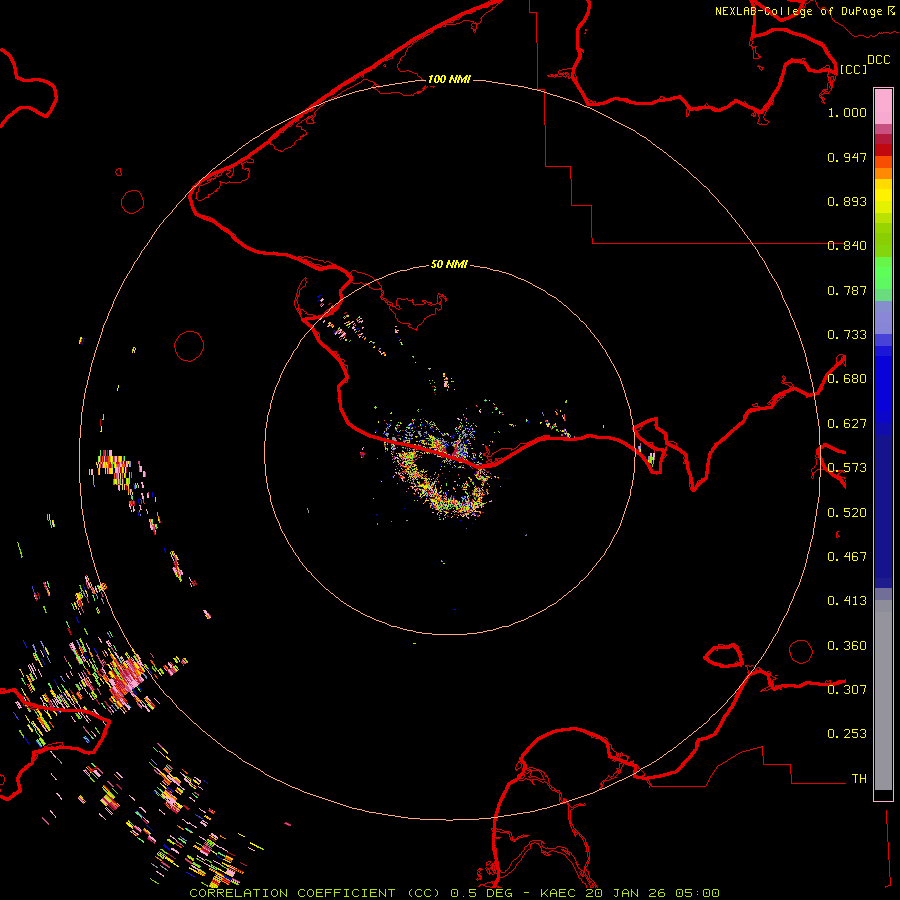Click the [CC] units label
Screen dimensions: 900x900
pyautogui.click(x=853, y=69)
